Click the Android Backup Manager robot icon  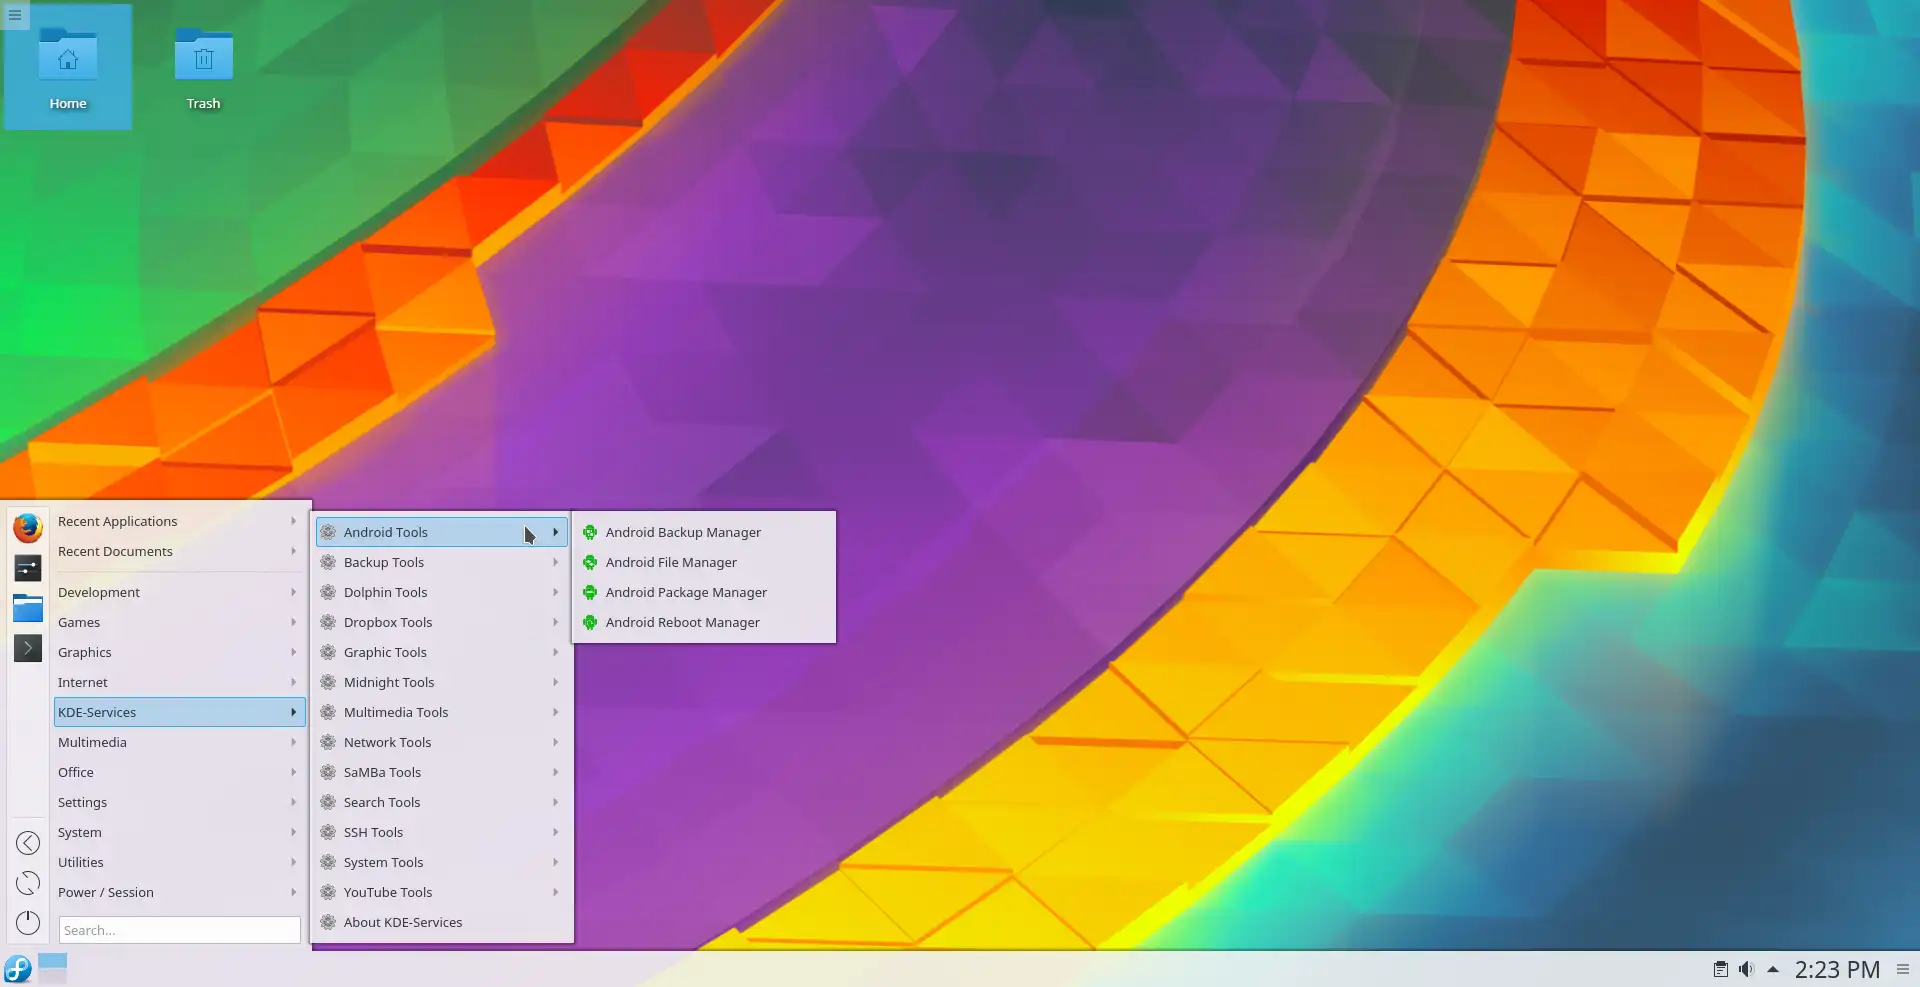click(590, 532)
